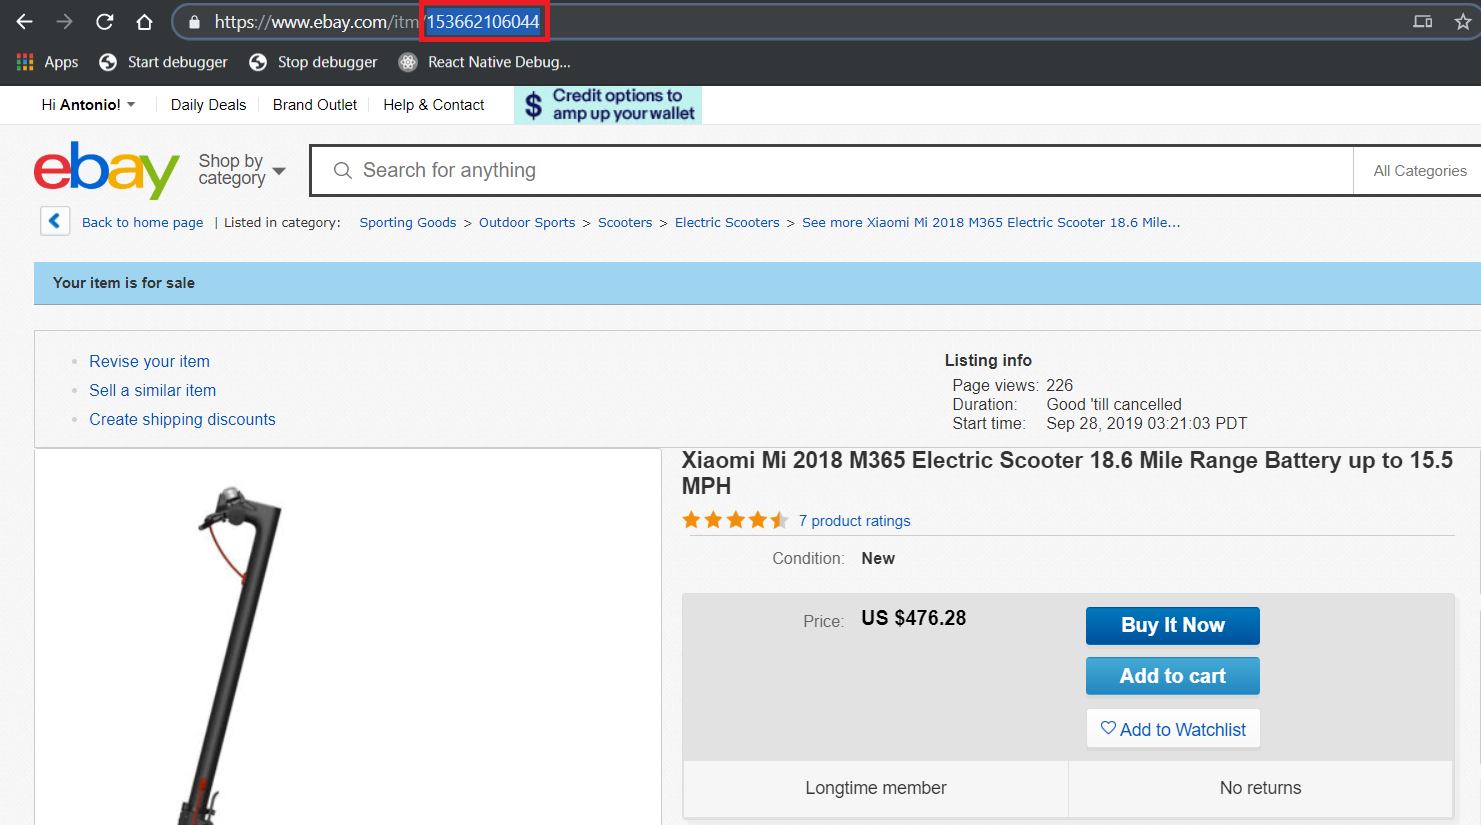
Task: Open the Apps grid icon in the bookmarks bar
Action: point(25,62)
